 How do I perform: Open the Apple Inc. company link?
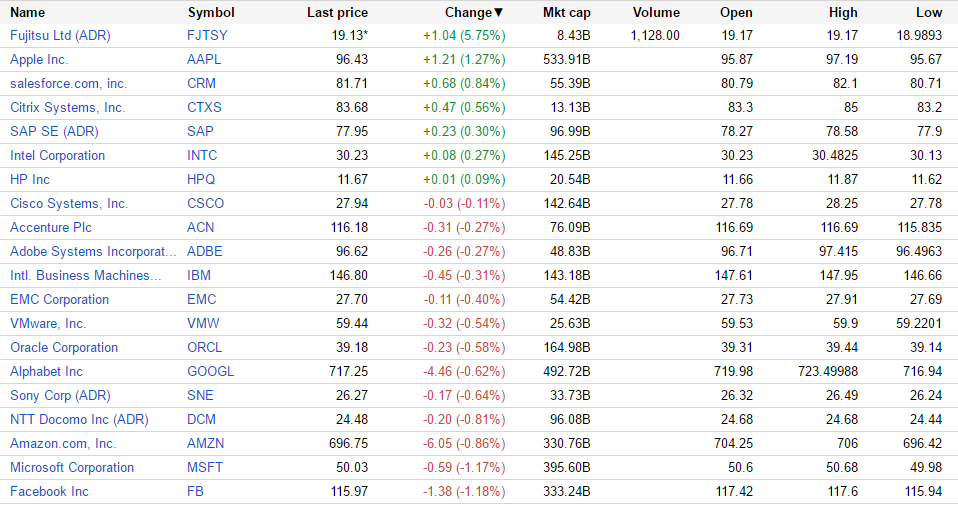pos(39,59)
